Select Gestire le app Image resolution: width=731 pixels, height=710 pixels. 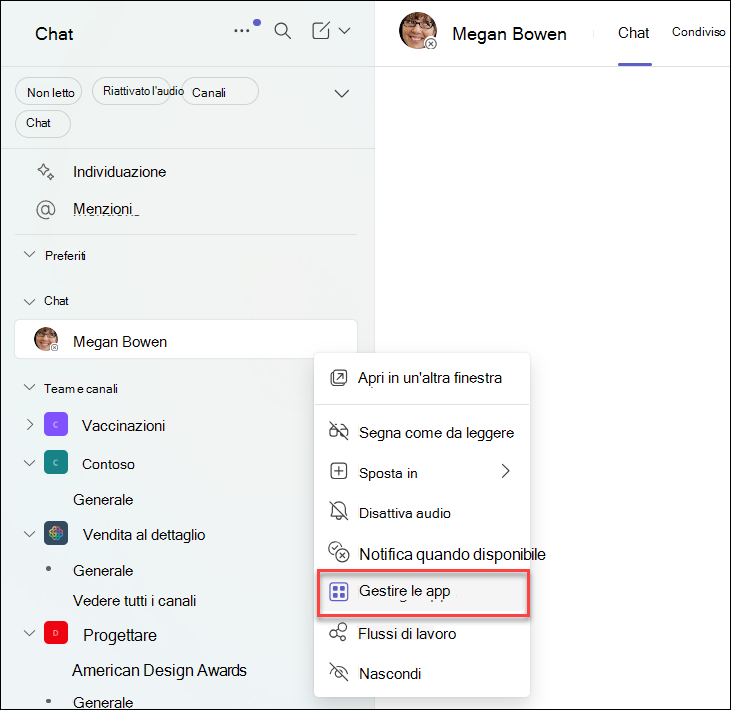pos(423,593)
